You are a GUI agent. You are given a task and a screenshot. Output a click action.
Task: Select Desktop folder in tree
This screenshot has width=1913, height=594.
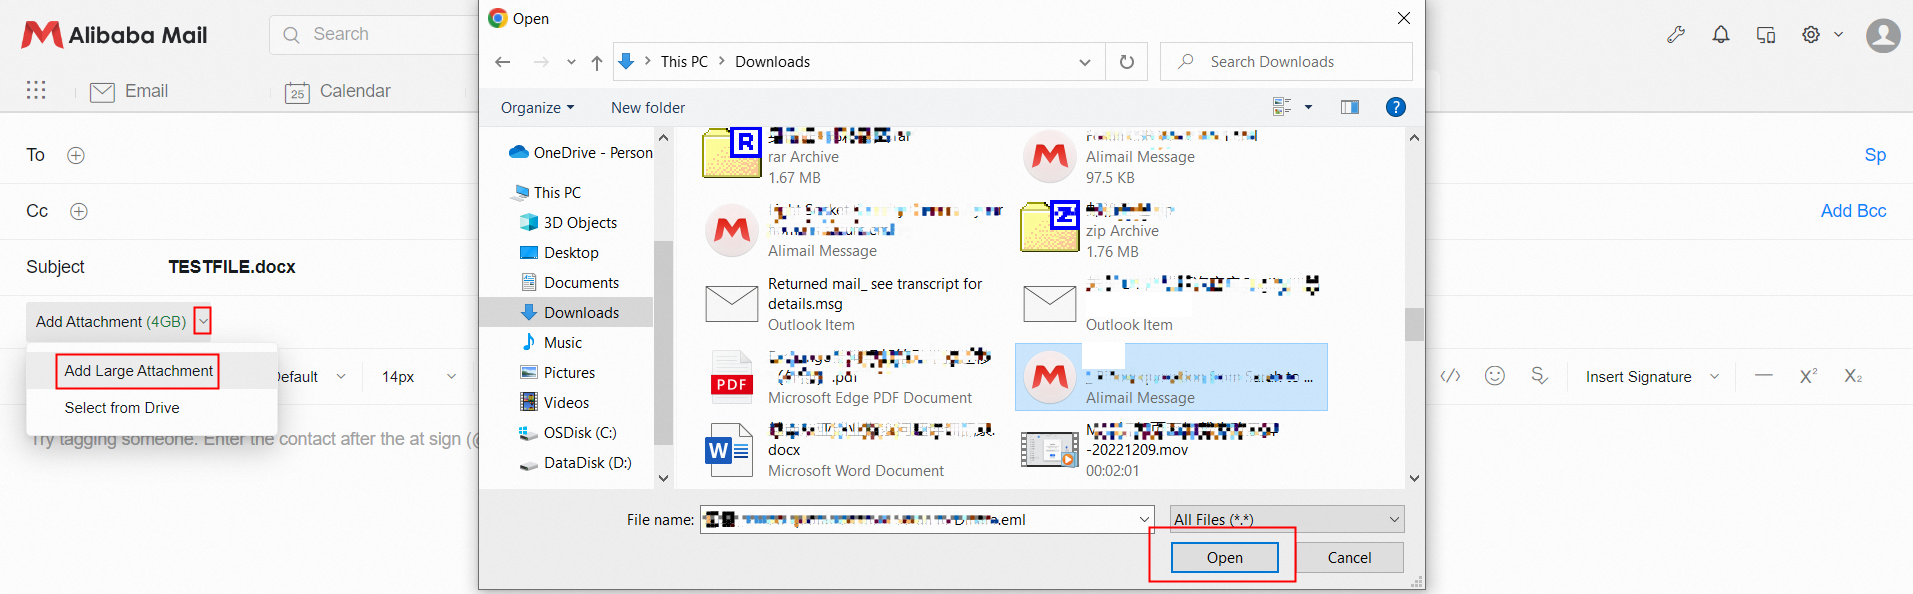tap(560, 253)
